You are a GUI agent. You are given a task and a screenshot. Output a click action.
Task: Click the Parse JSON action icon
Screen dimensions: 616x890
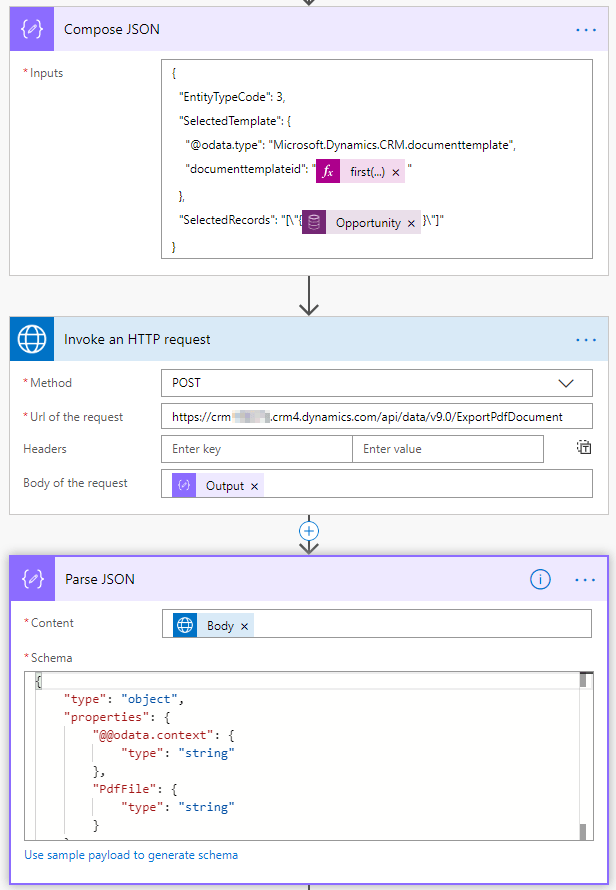pyautogui.click(x=33, y=579)
